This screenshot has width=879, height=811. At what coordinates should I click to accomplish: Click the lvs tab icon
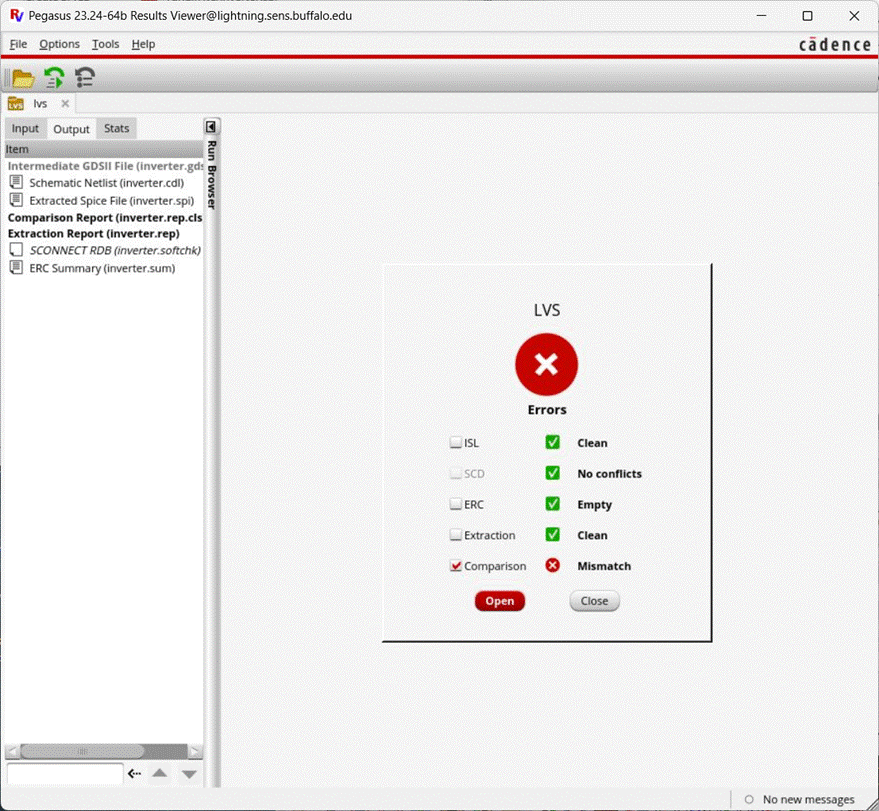17,103
